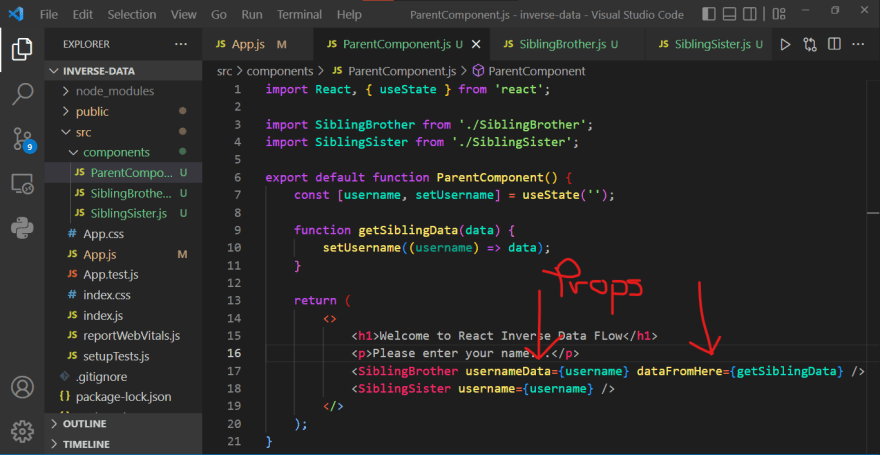
Task: Click line number 16 in gutter
Action: point(234,353)
